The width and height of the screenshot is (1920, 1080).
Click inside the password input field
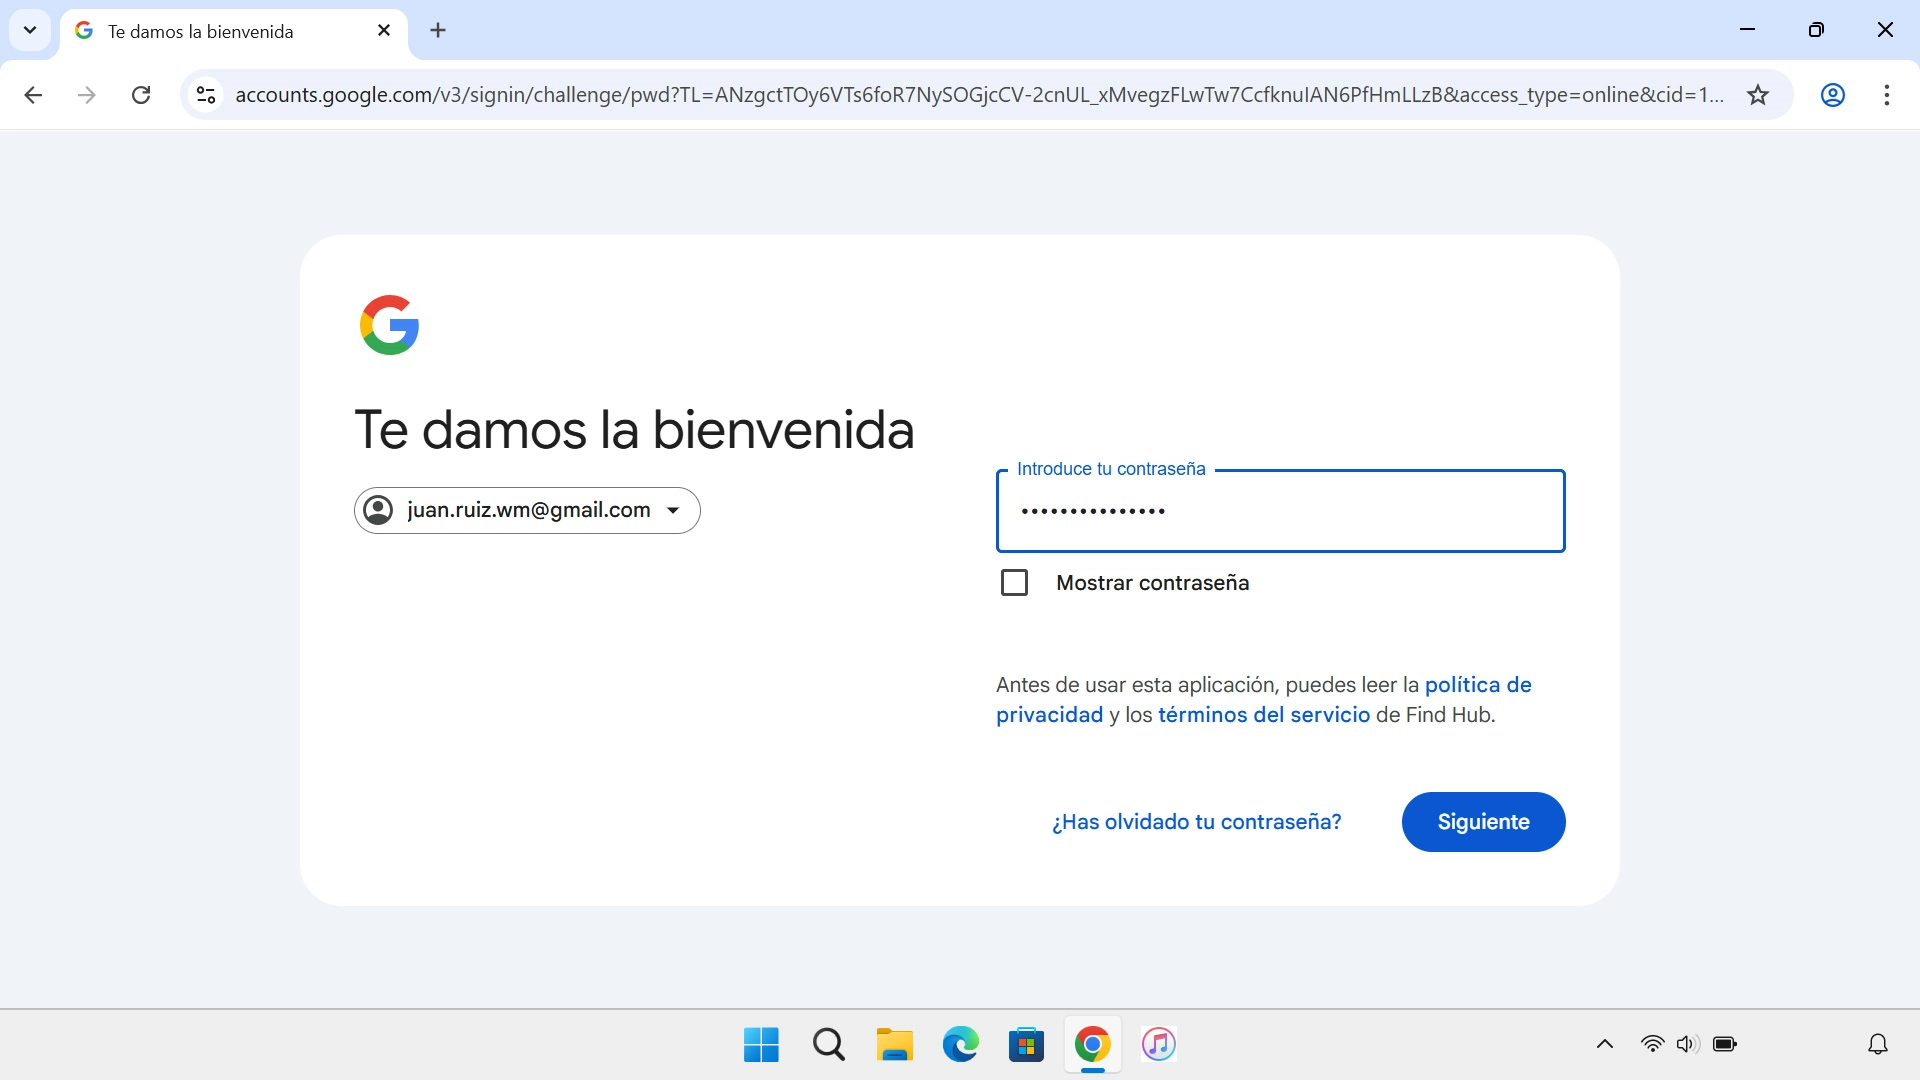click(x=1280, y=511)
